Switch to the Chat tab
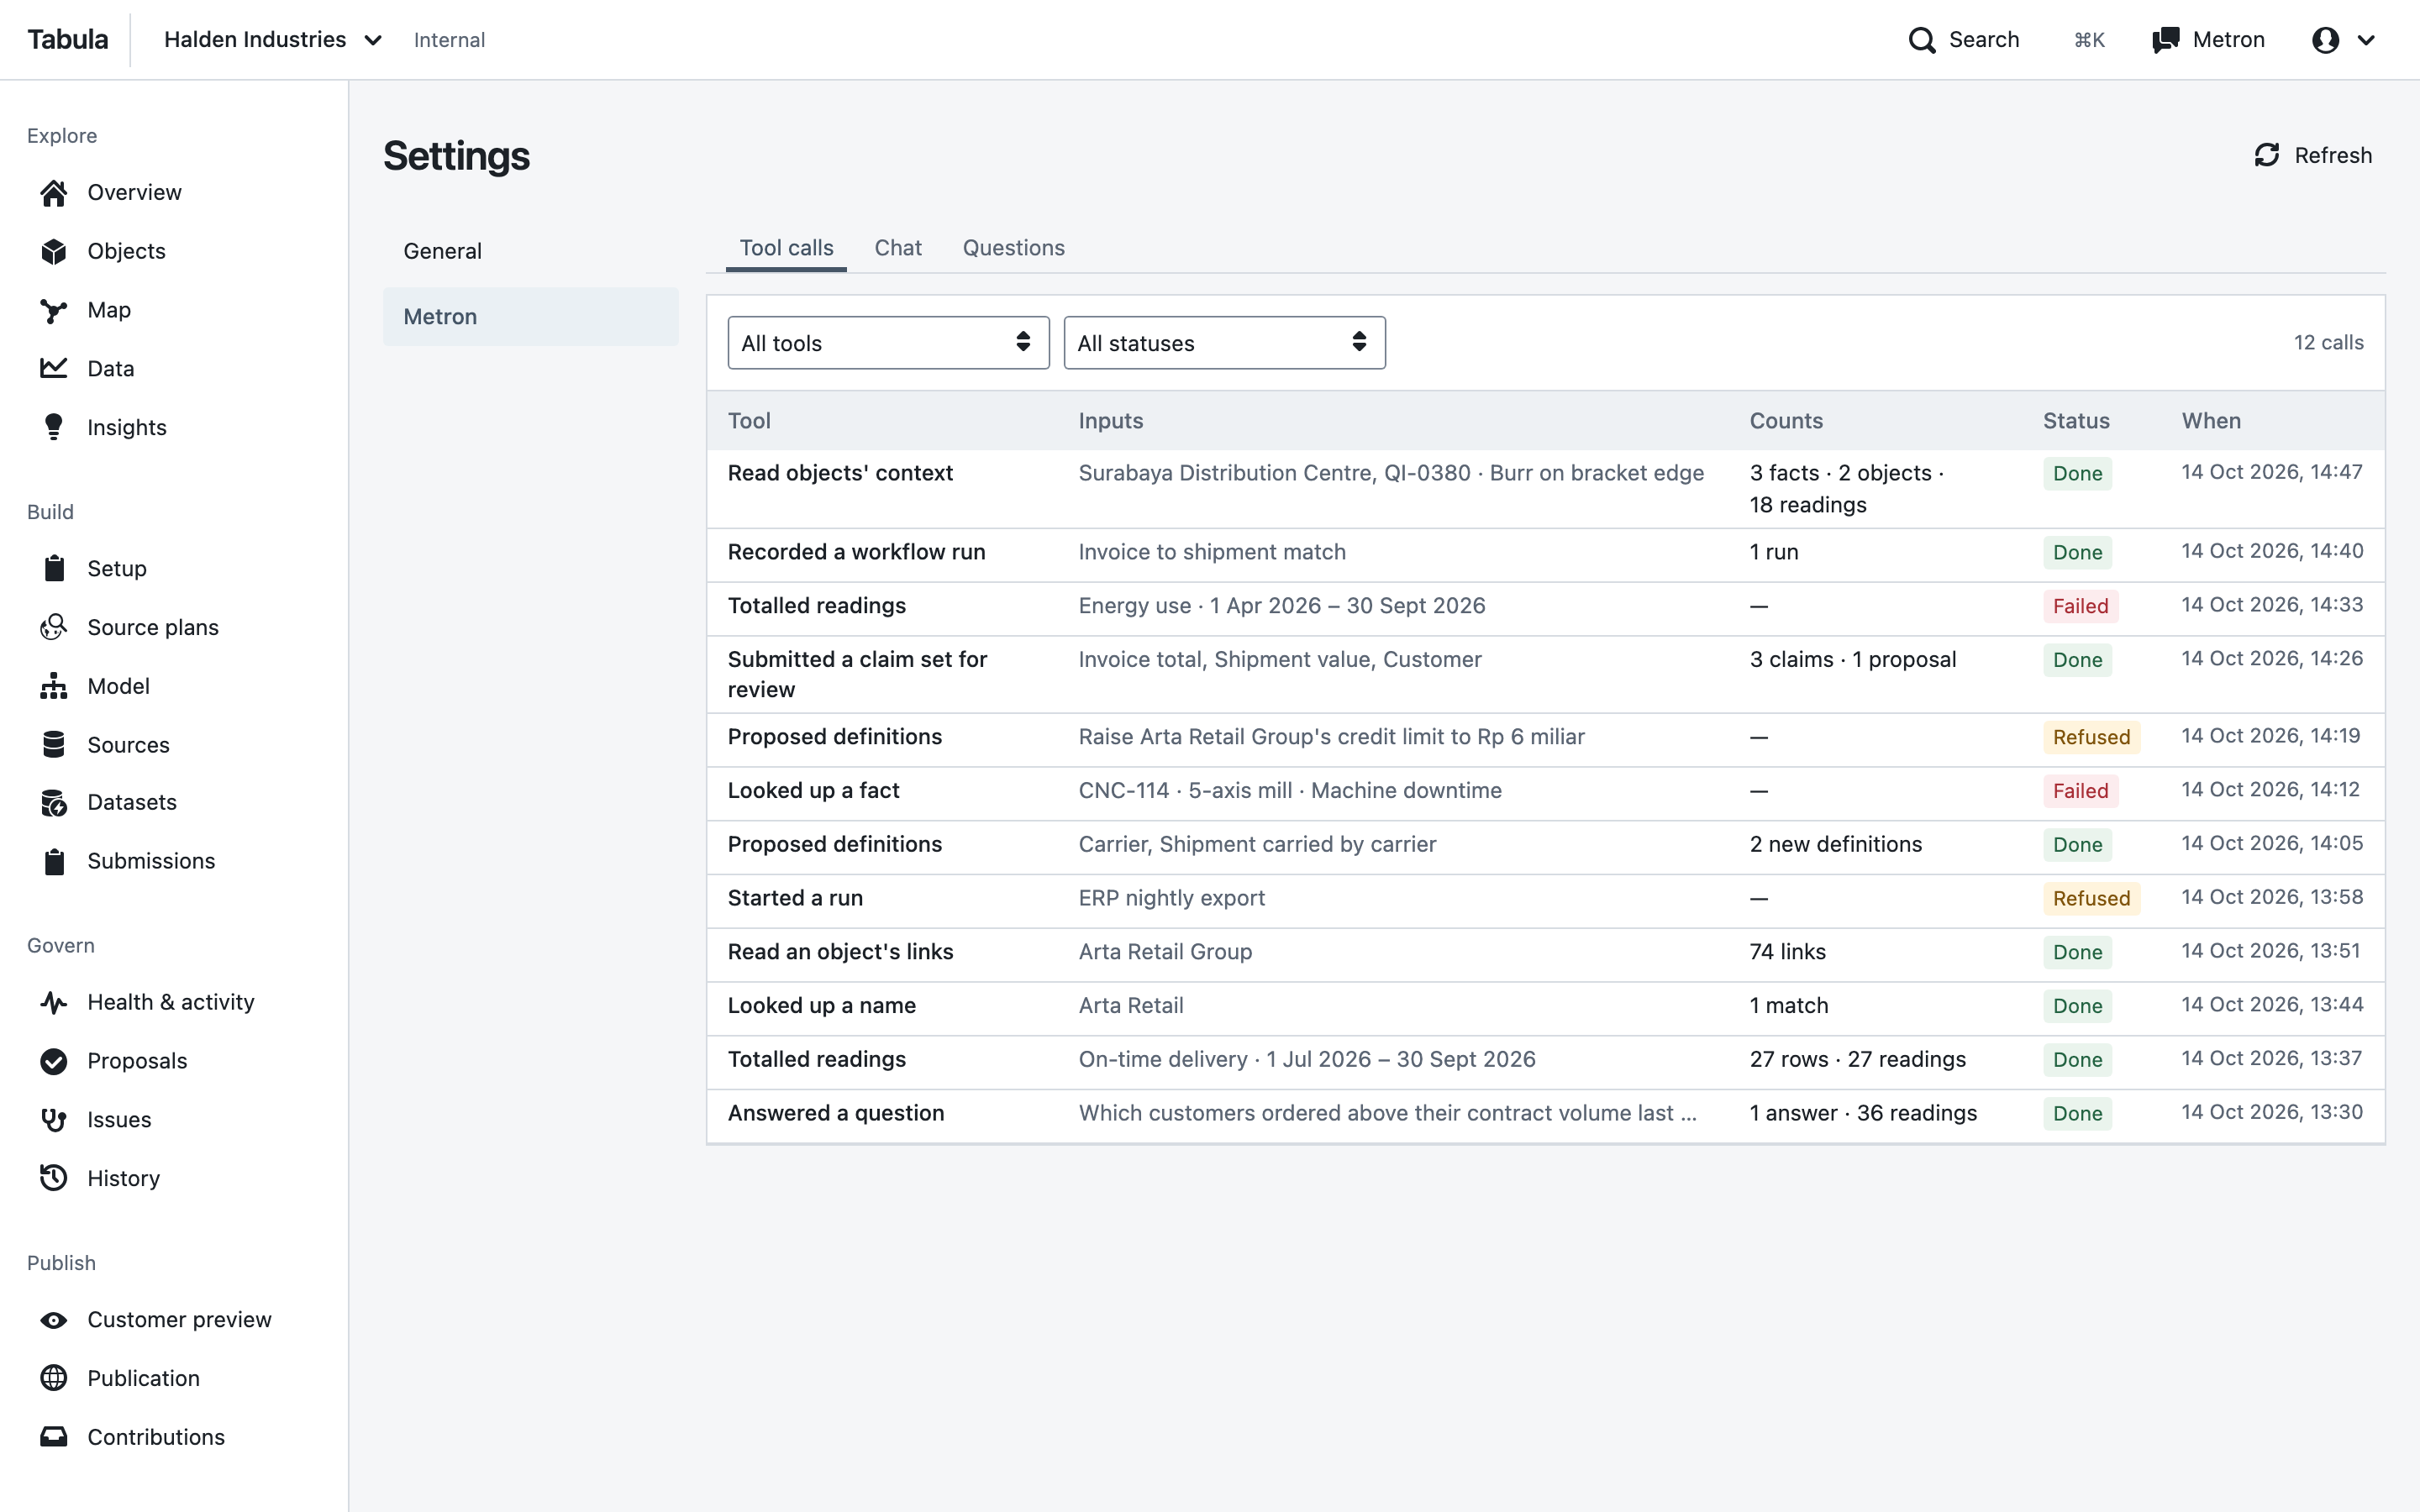2420x1512 pixels. click(898, 248)
